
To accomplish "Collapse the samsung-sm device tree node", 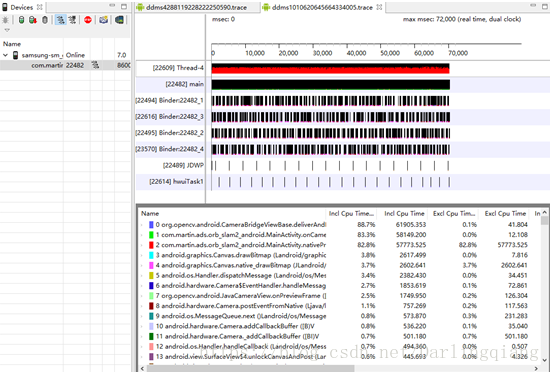I will coord(5,55).
